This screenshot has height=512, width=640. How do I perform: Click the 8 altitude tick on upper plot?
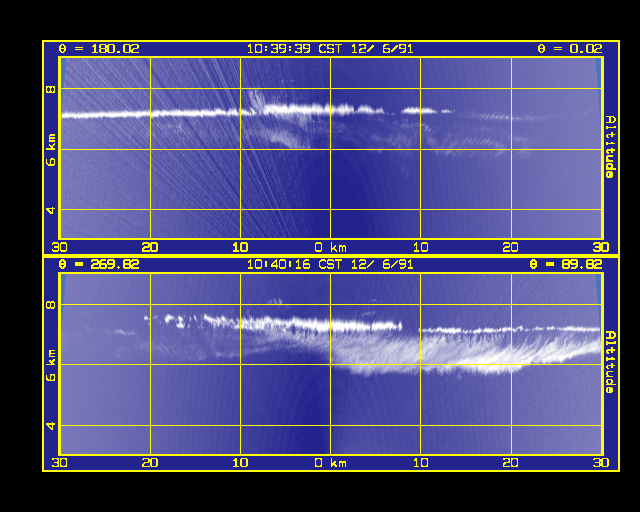pyautogui.click(x=51, y=88)
